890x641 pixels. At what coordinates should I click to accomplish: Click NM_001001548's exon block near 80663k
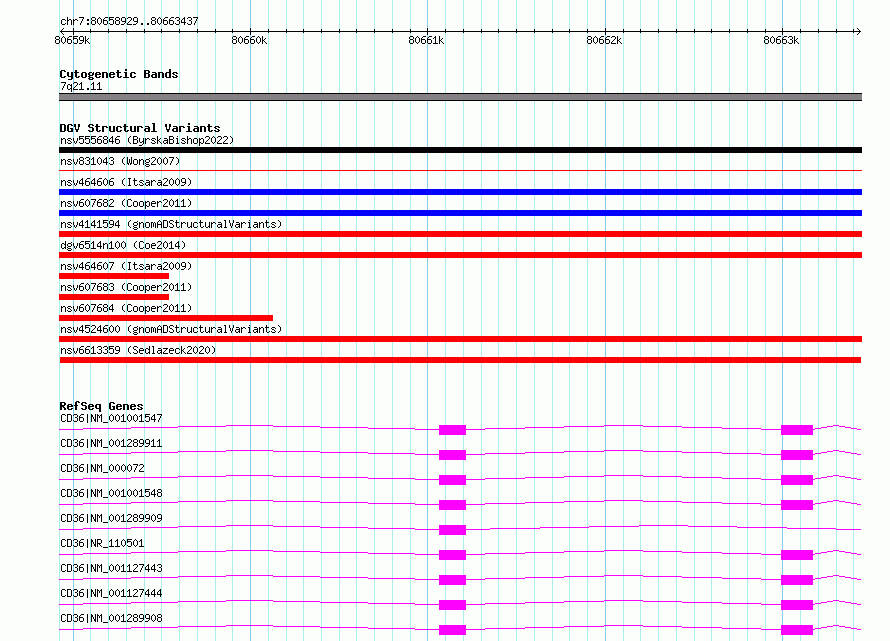click(797, 505)
